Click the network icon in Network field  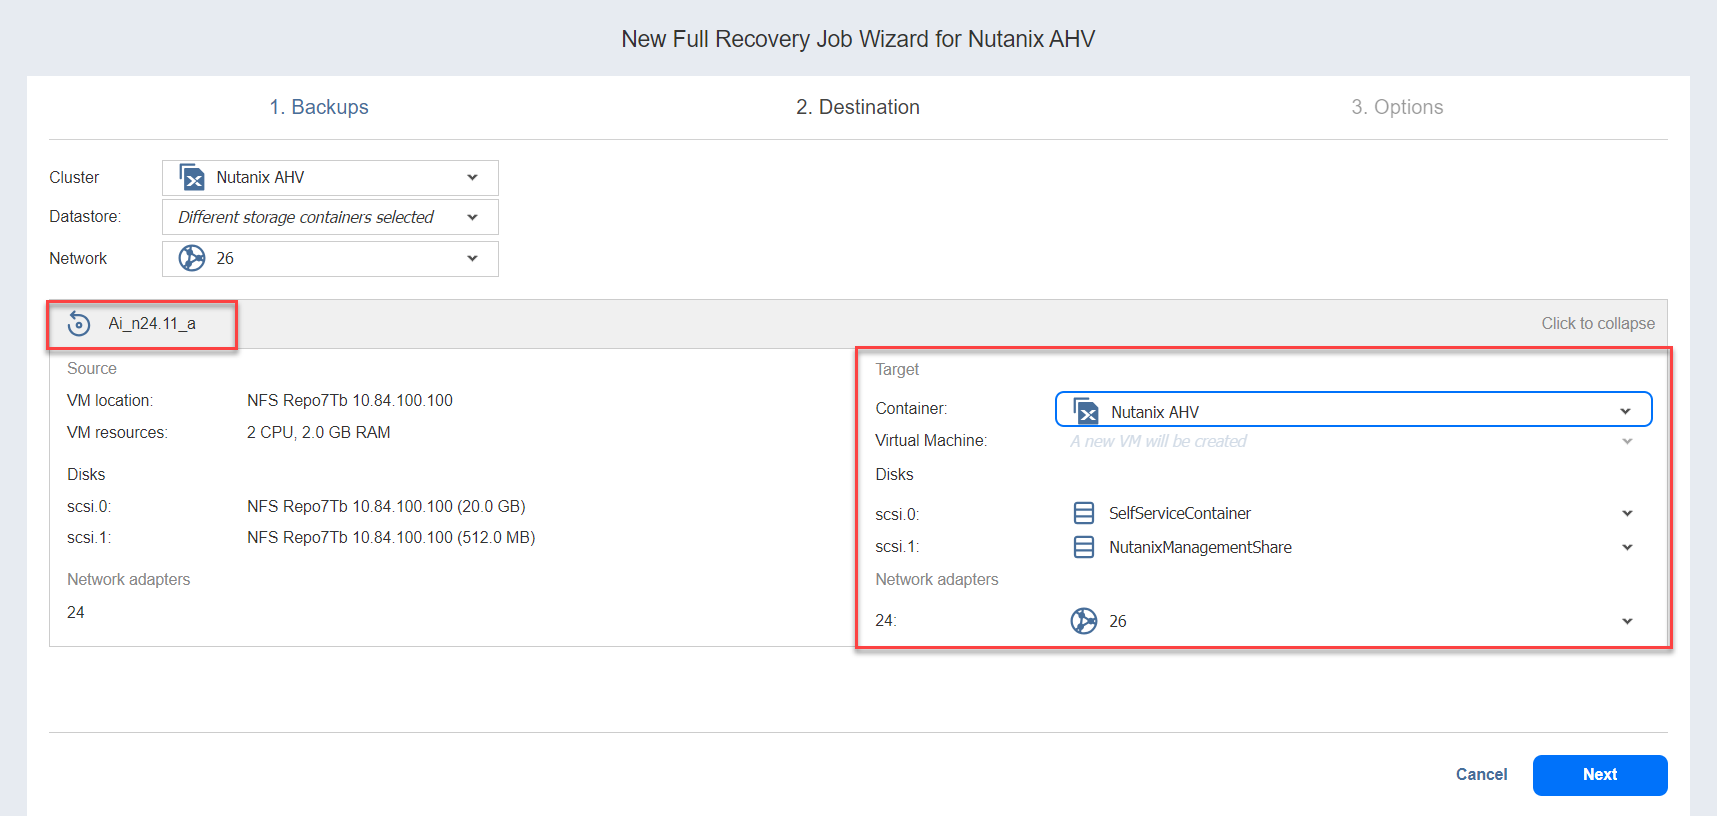point(192,258)
